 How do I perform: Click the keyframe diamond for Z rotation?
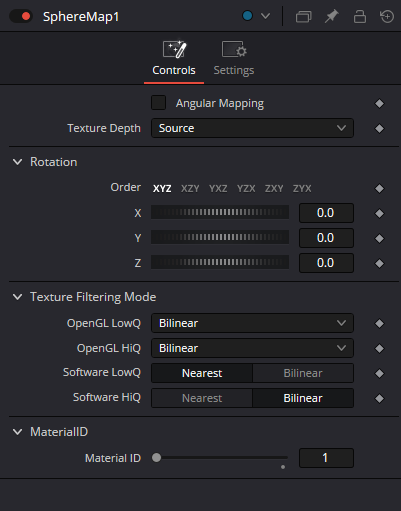coord(379,263)
